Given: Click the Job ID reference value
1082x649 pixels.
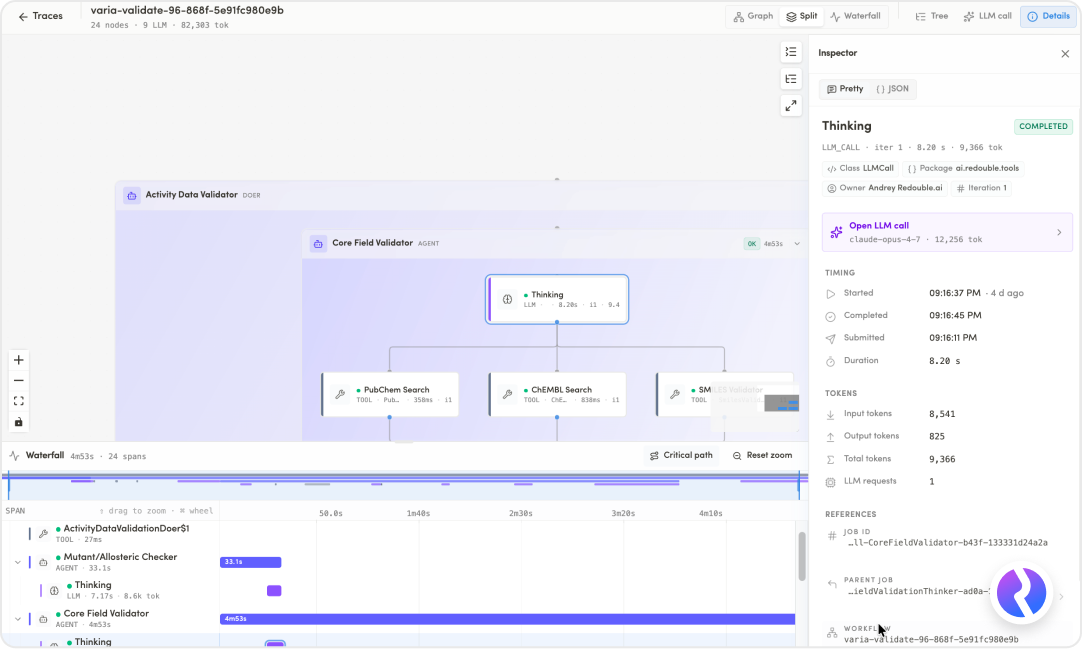Looking at the screenshot, I should coord(947,543).
